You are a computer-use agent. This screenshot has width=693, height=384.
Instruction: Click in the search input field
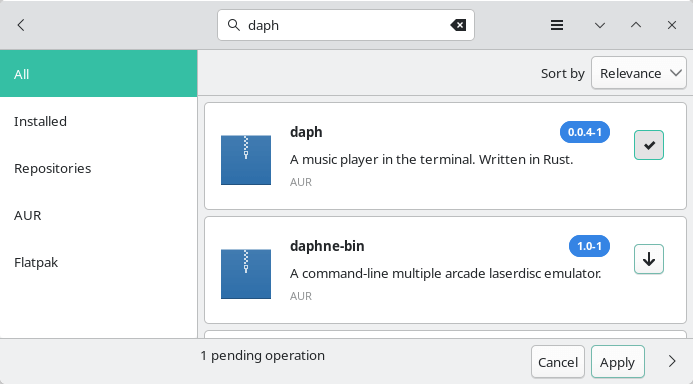point(346,25)
